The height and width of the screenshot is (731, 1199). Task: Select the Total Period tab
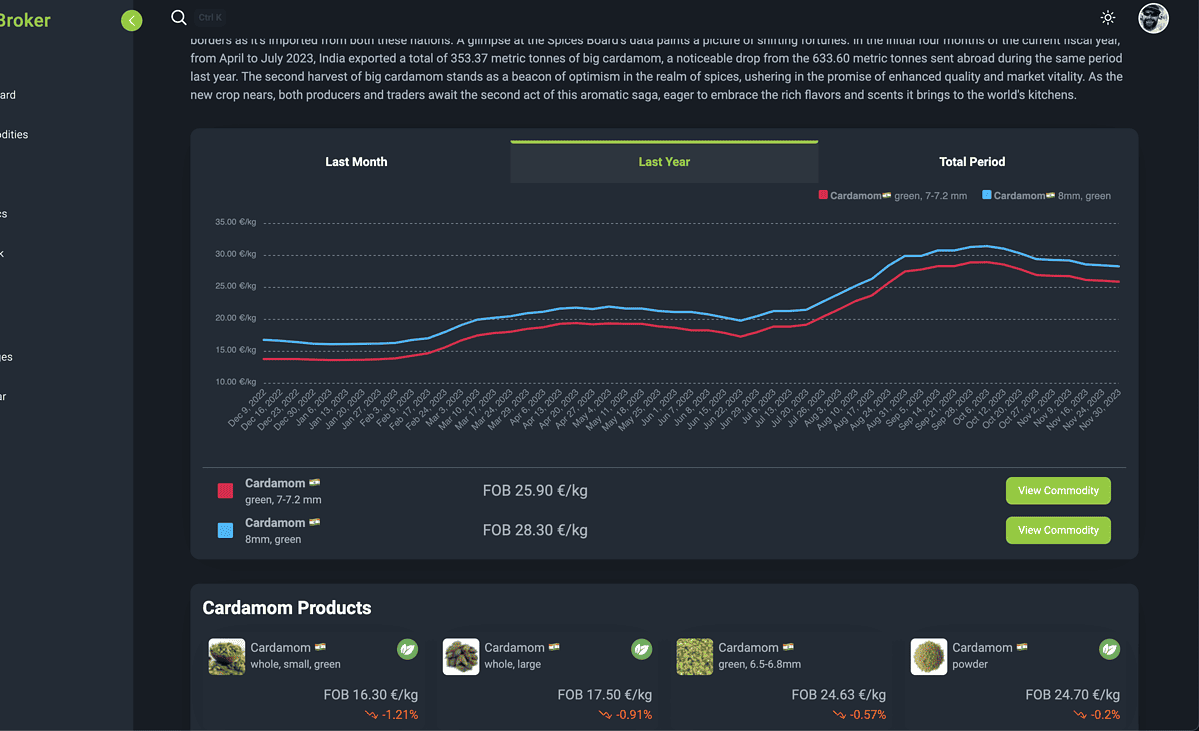click(x=972, y=162)
